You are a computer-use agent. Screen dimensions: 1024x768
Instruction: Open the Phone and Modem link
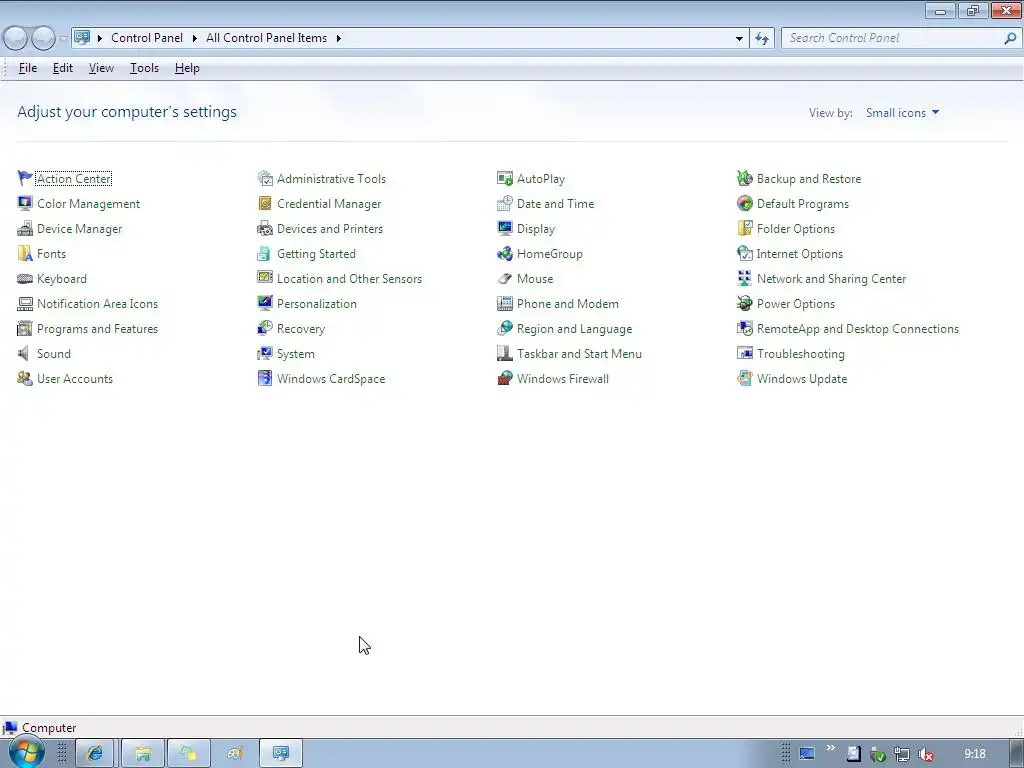click(568, 304)
